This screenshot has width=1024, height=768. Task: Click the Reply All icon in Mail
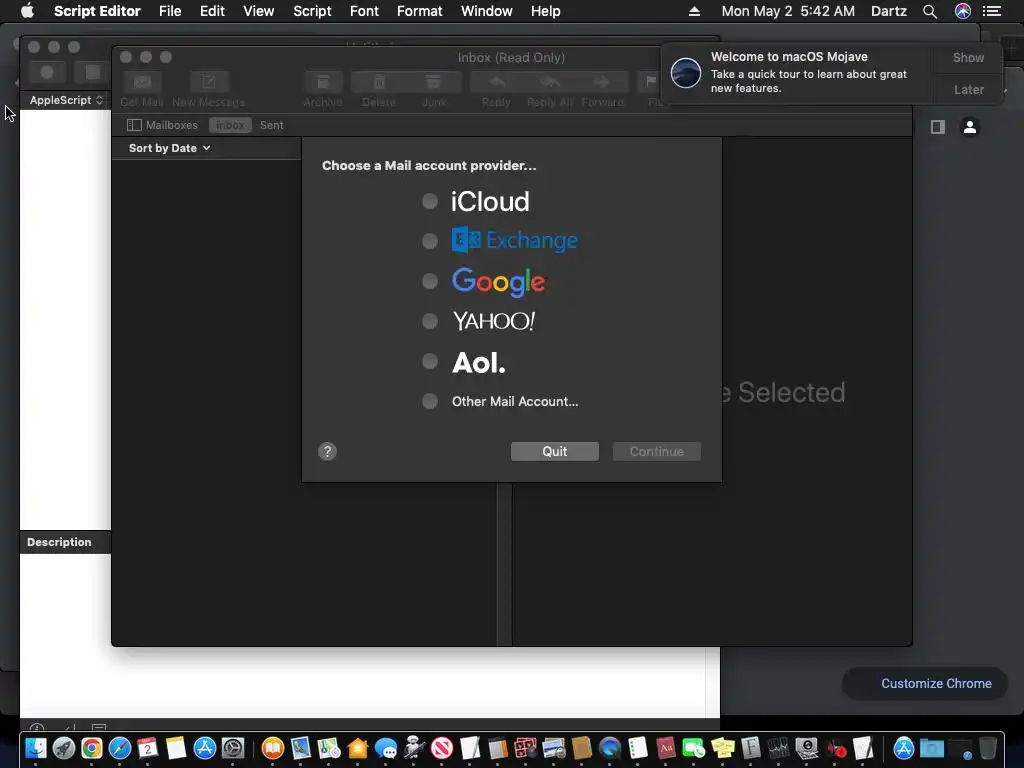tap(549, 82)
